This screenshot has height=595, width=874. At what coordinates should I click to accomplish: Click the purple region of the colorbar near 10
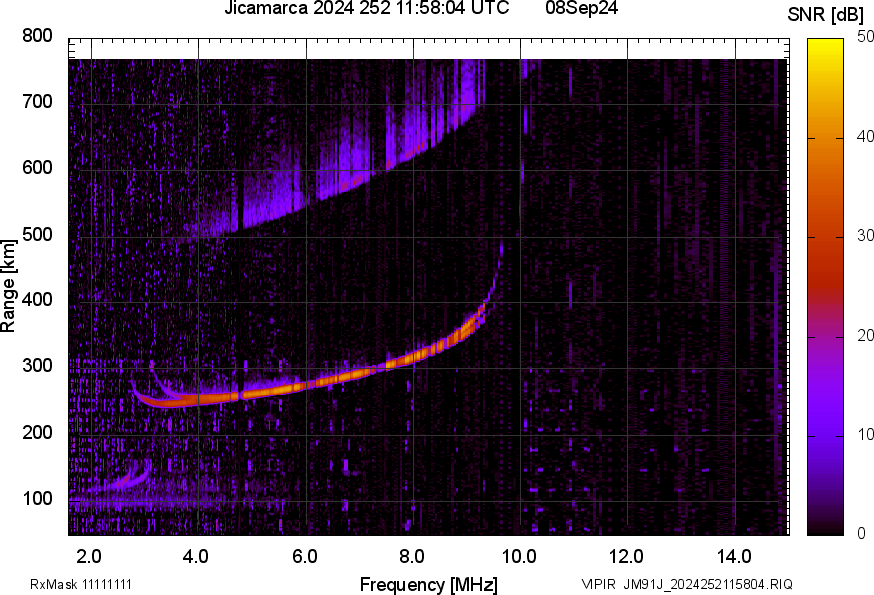(x=826, y=435)
